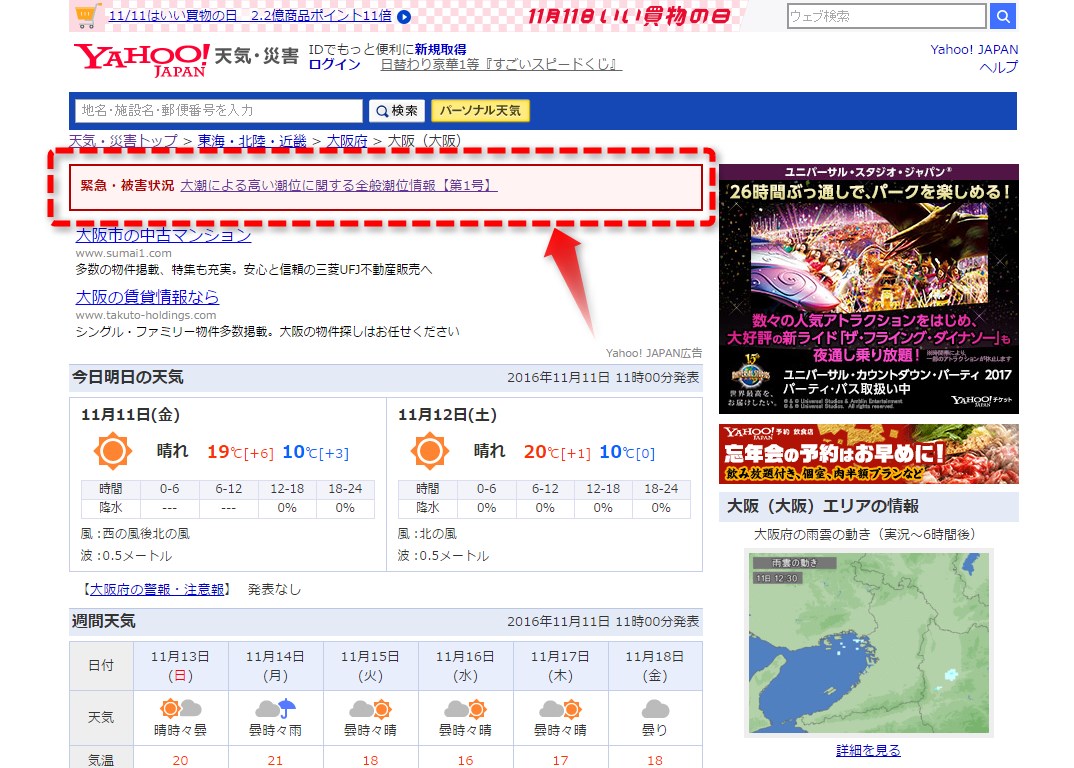Open the ヘルプ link
The image size is (1074, 768).
999,67
